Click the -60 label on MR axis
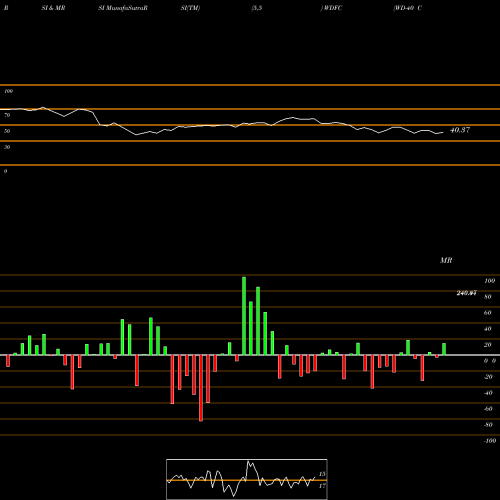Image resolution: width=500 pixels, height=500 pixels. click(x=488, y=409)
